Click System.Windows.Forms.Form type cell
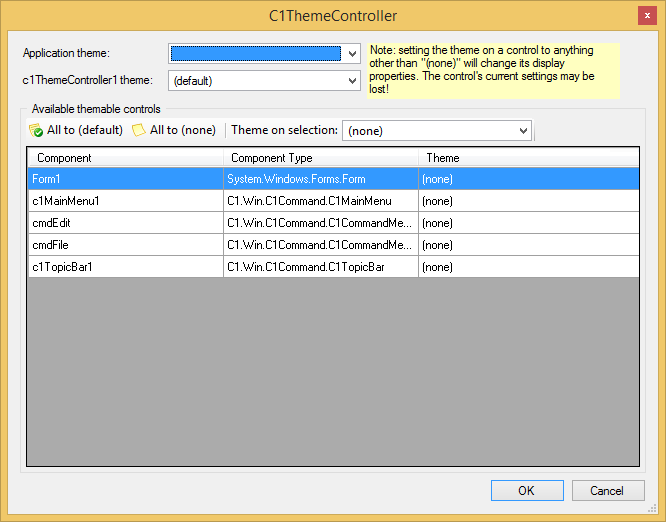 320,179
